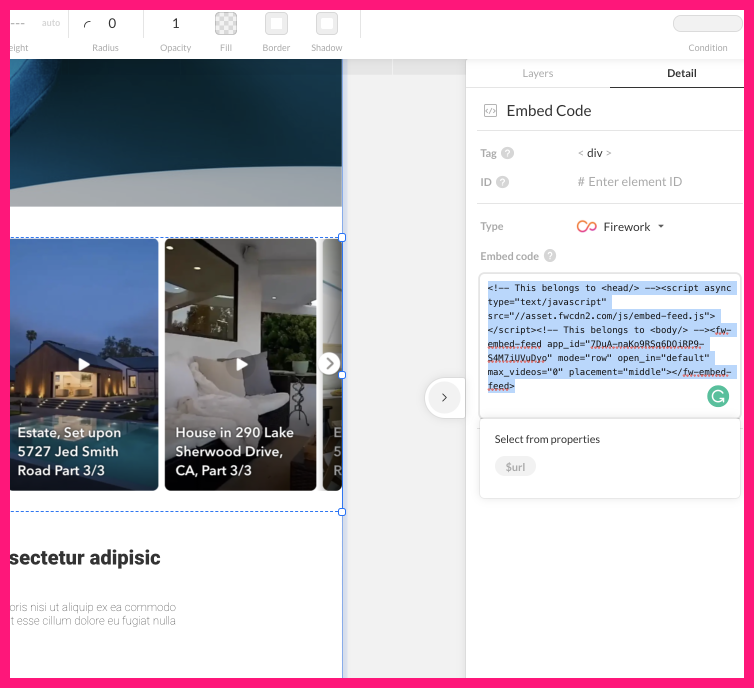Viewport: 754px width, 688px height.
Task: Click the middle-right resize handle of the embed
Action: tap(342, 375)
